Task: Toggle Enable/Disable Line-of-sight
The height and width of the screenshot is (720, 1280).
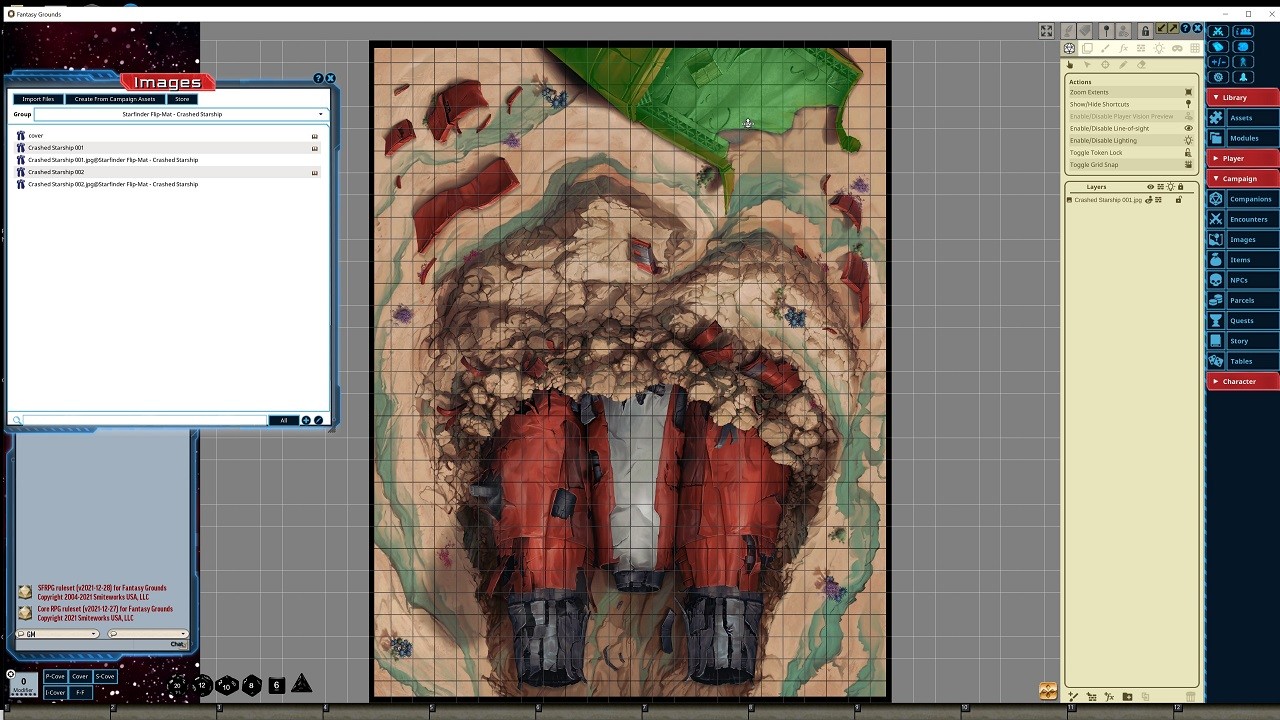Action: click(x=1188, y=128)
